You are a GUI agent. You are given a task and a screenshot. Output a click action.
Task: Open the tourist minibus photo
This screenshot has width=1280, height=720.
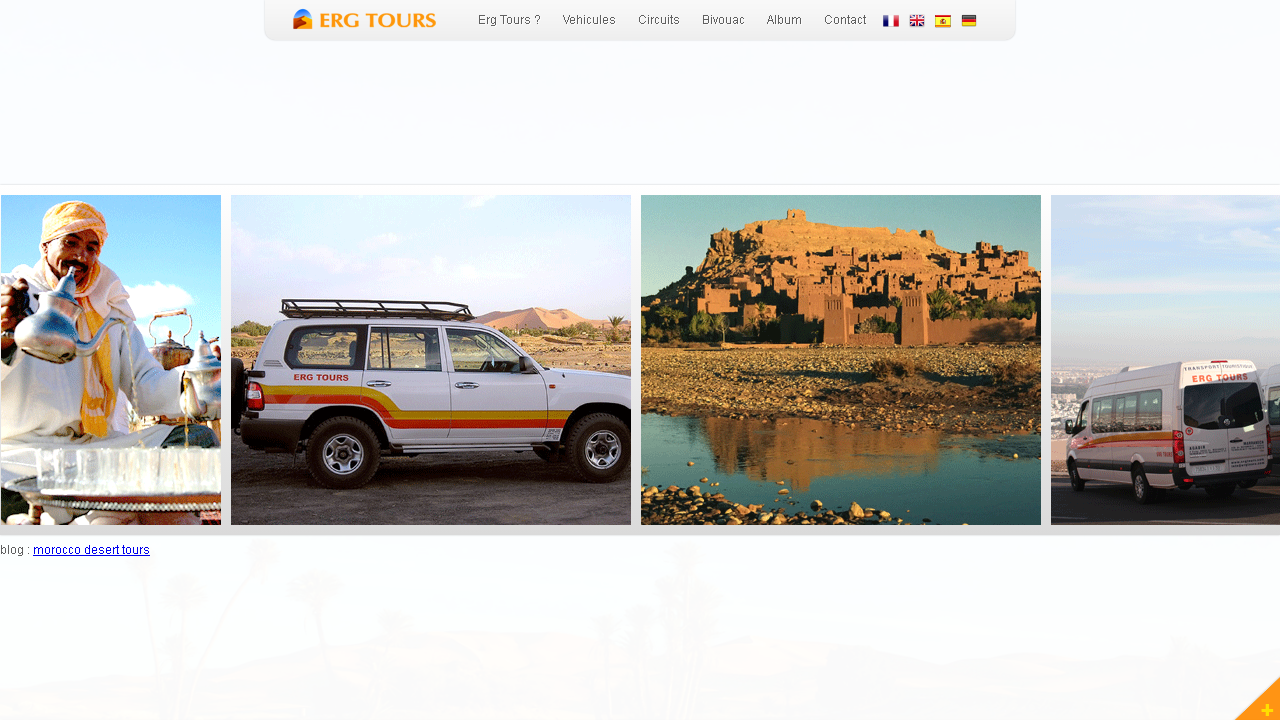tap(1165, 360)
